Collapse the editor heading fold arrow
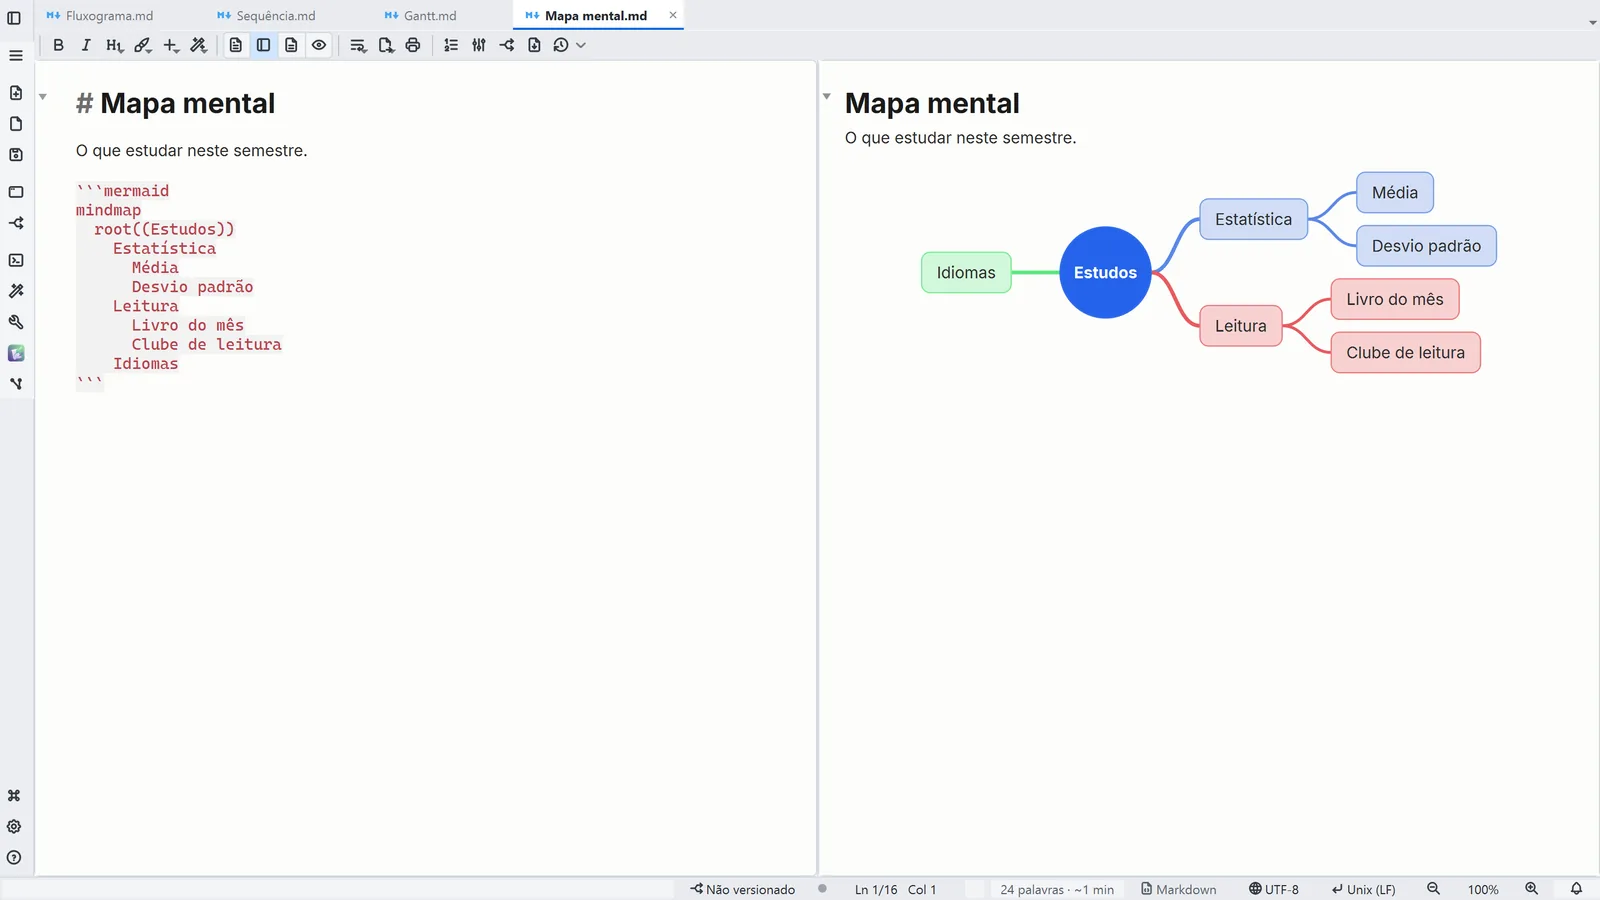Viewport: 1600px width, 900px height. 43,97
